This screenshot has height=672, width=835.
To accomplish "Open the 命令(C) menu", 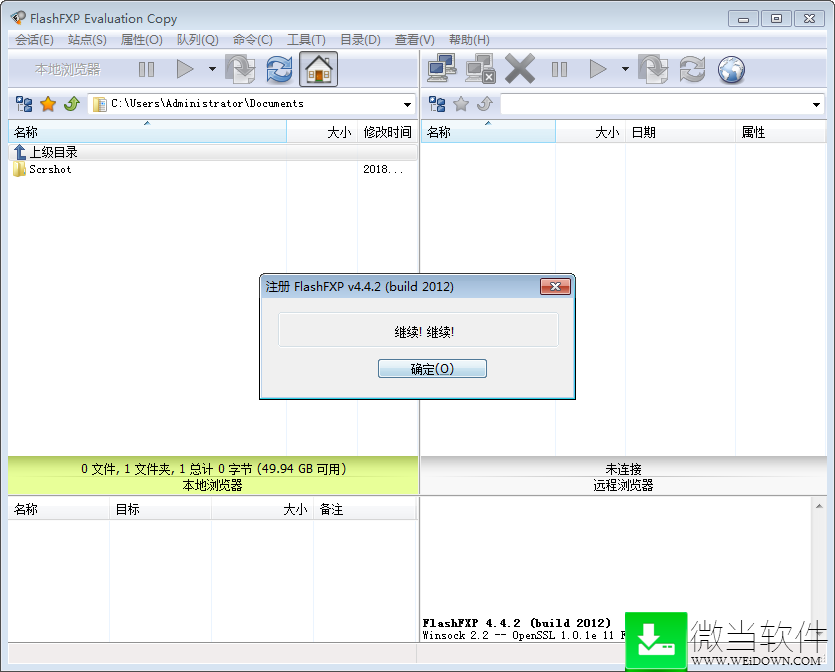I will click(x=252, y=40).
